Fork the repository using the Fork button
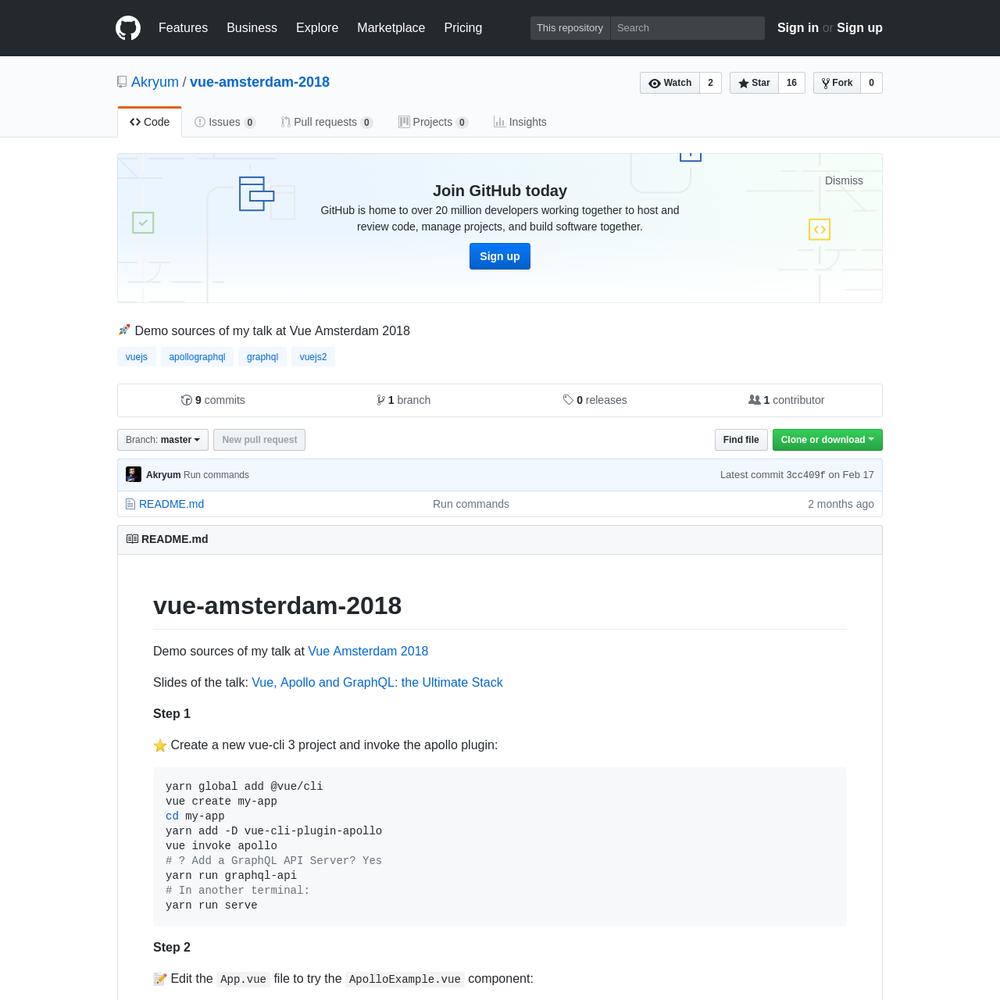 (x=837, y=83)
